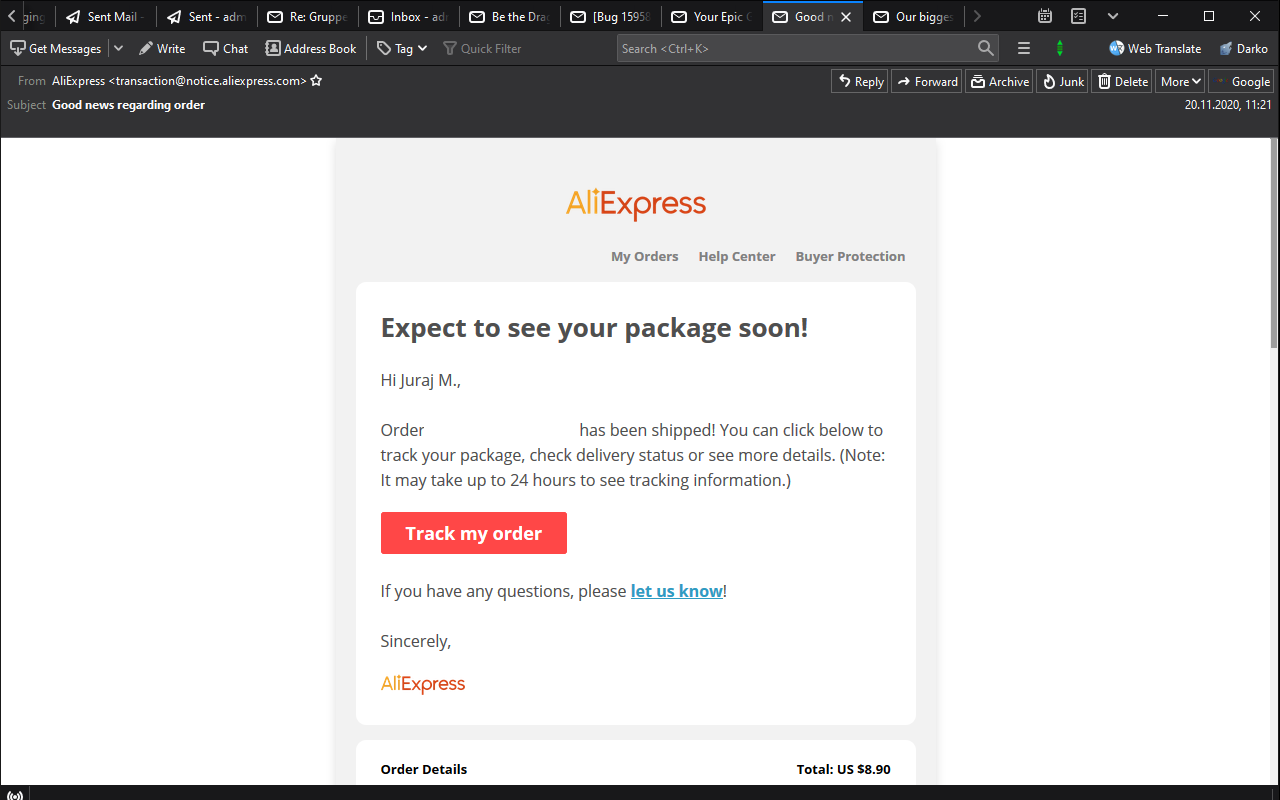
Task: Open the More actions dropdown
Action: point(1180,82)
